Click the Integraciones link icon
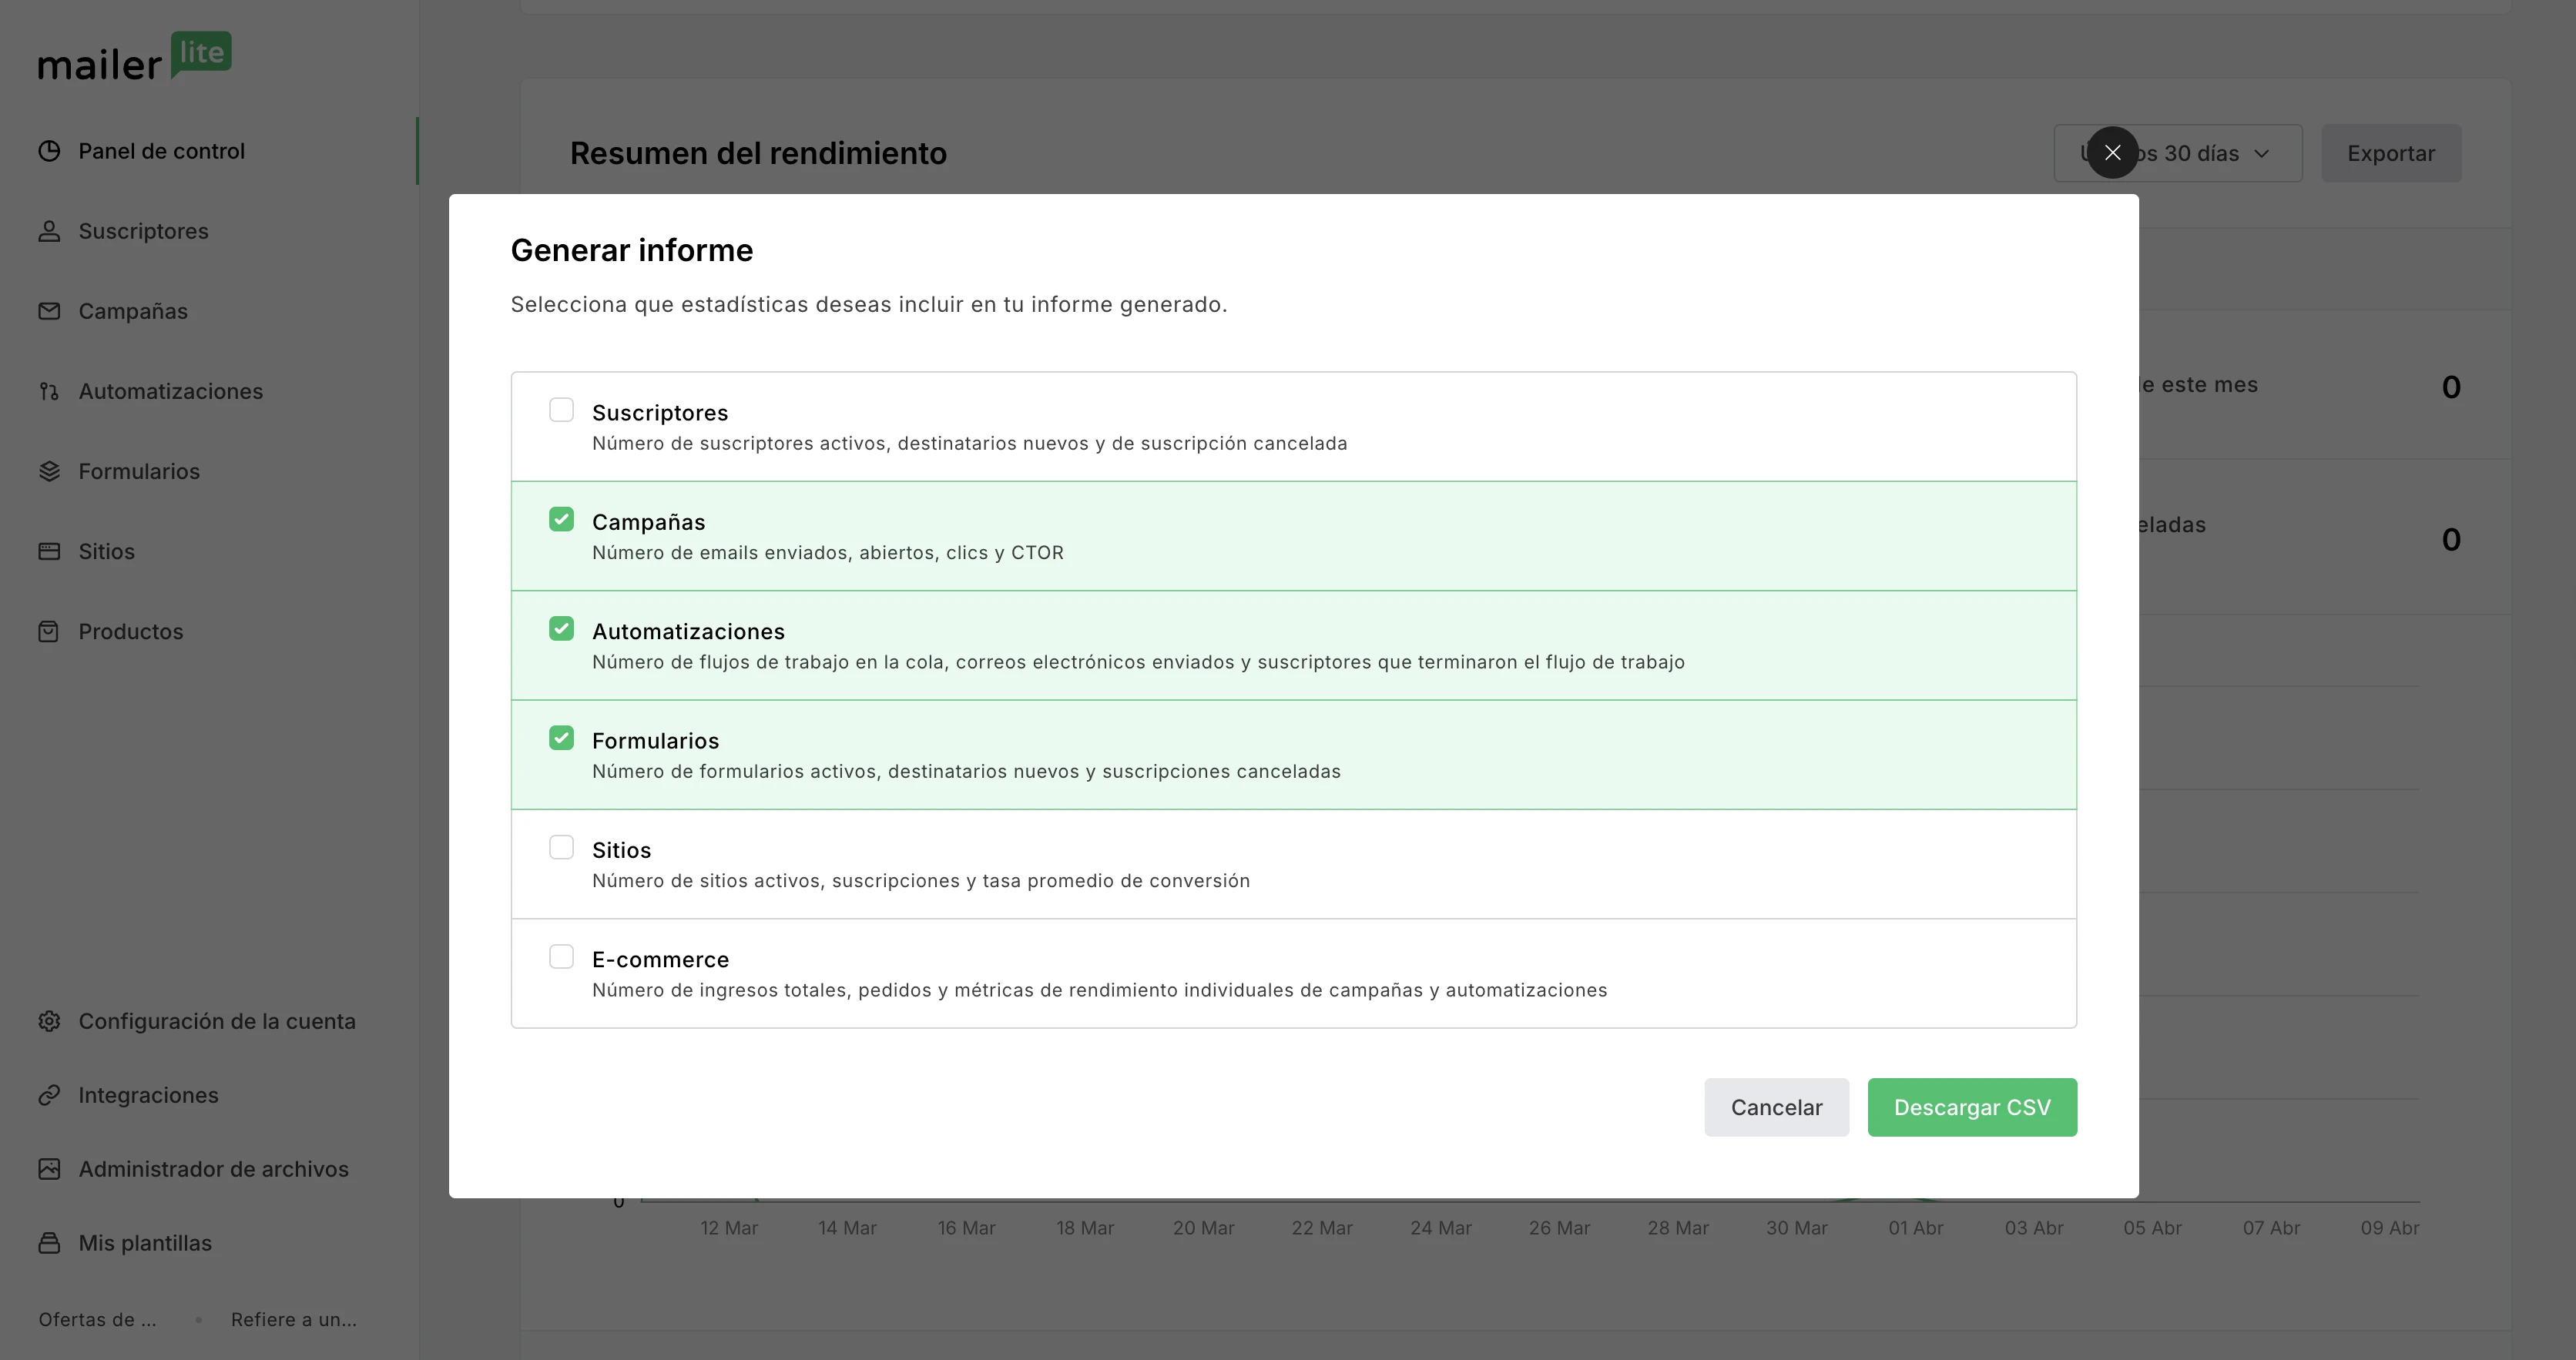 point(49,1095)
